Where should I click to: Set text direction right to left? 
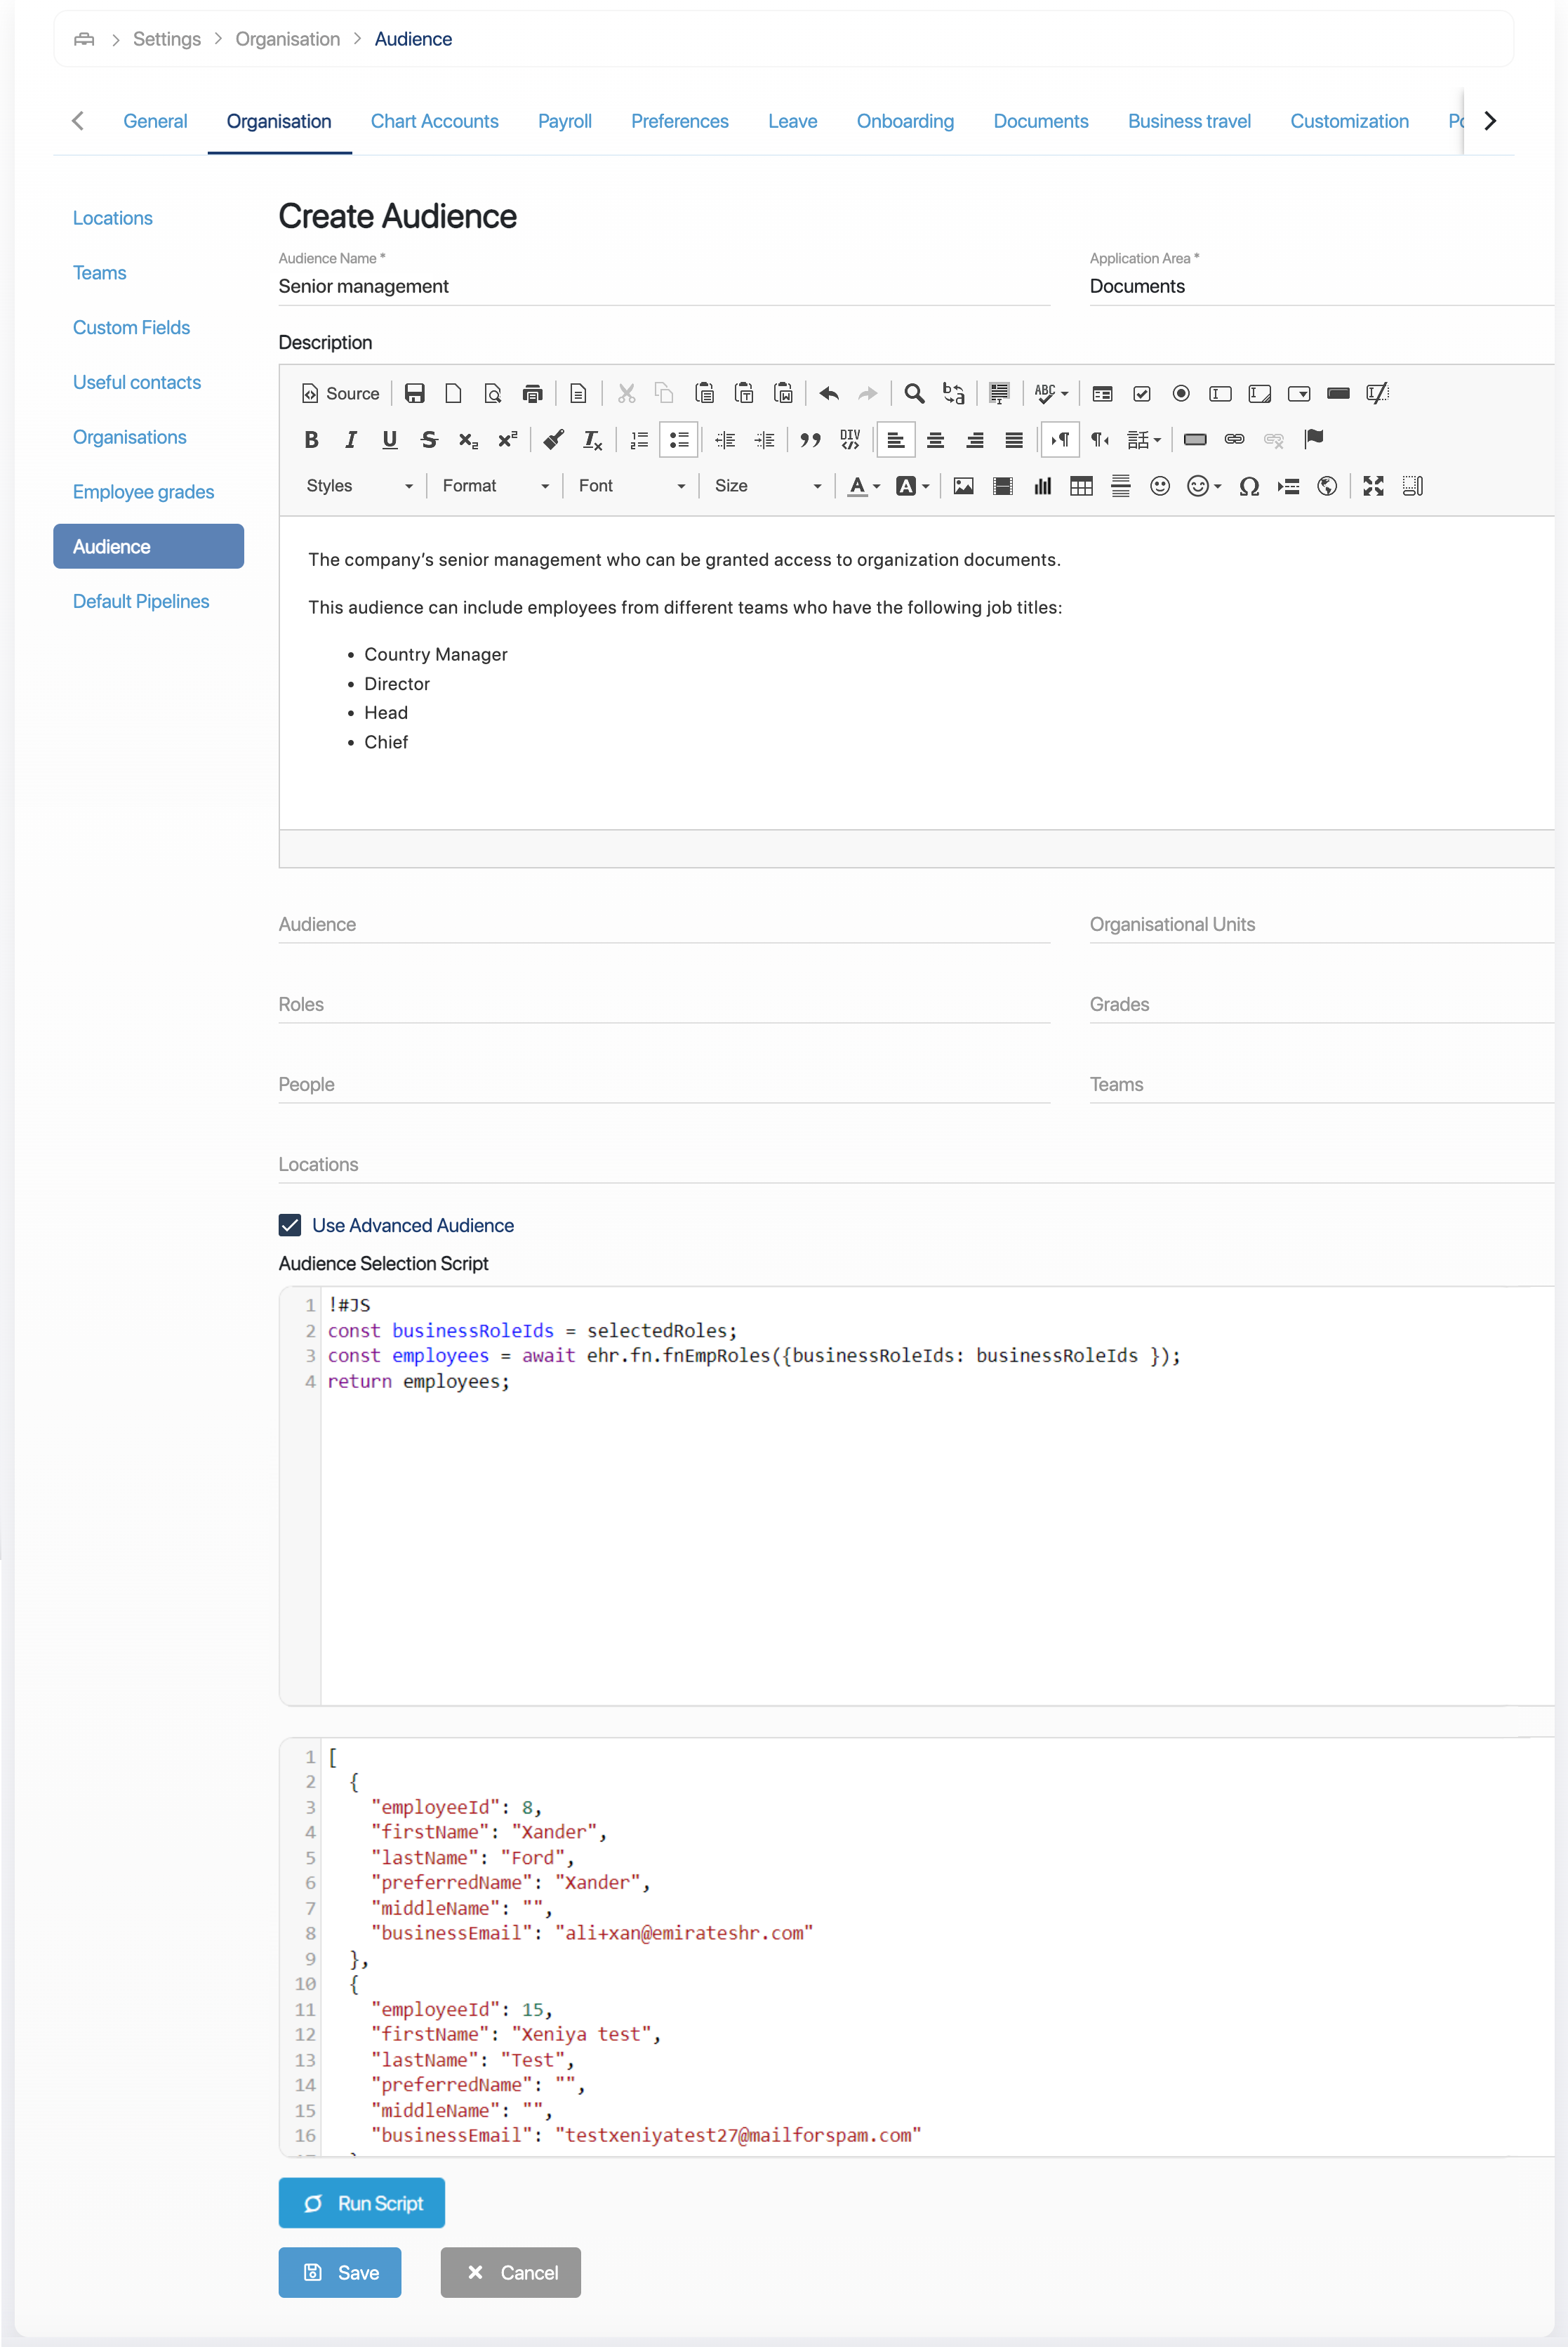click(1099, 439)
